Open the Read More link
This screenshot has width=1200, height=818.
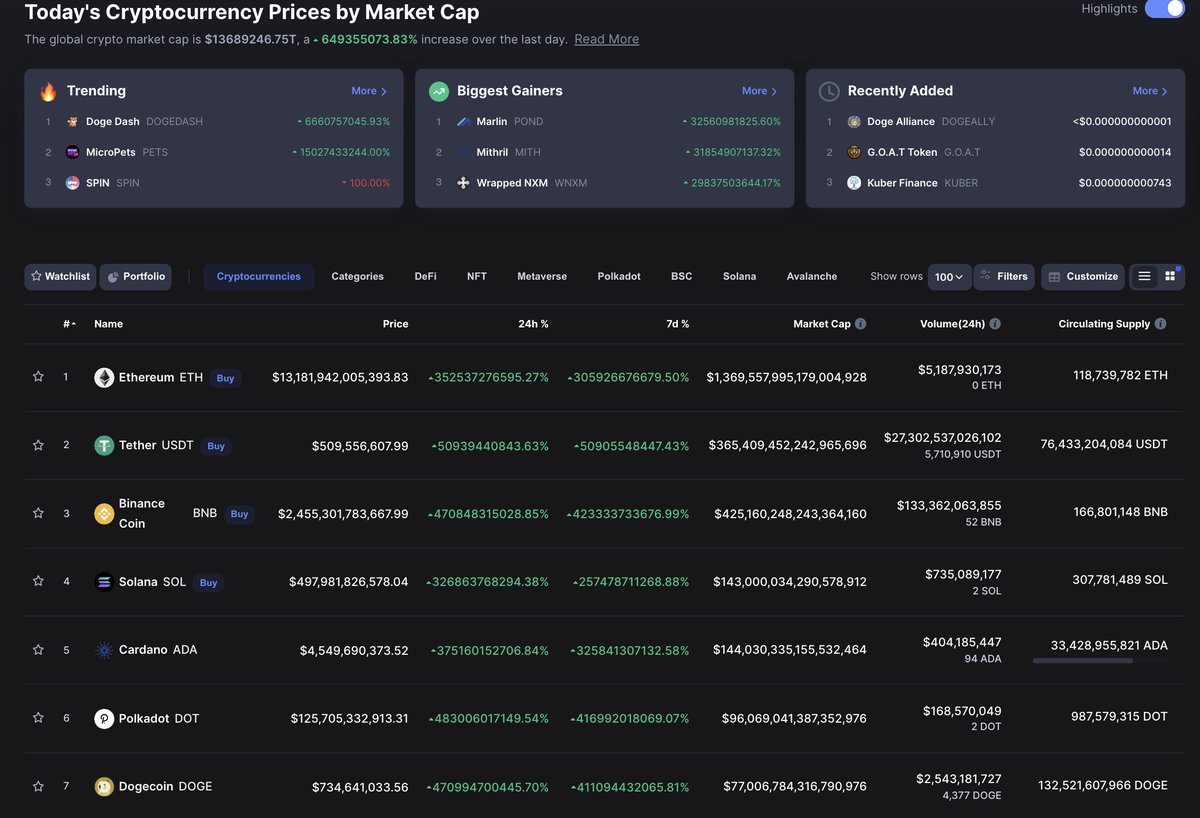pos(606,39)
